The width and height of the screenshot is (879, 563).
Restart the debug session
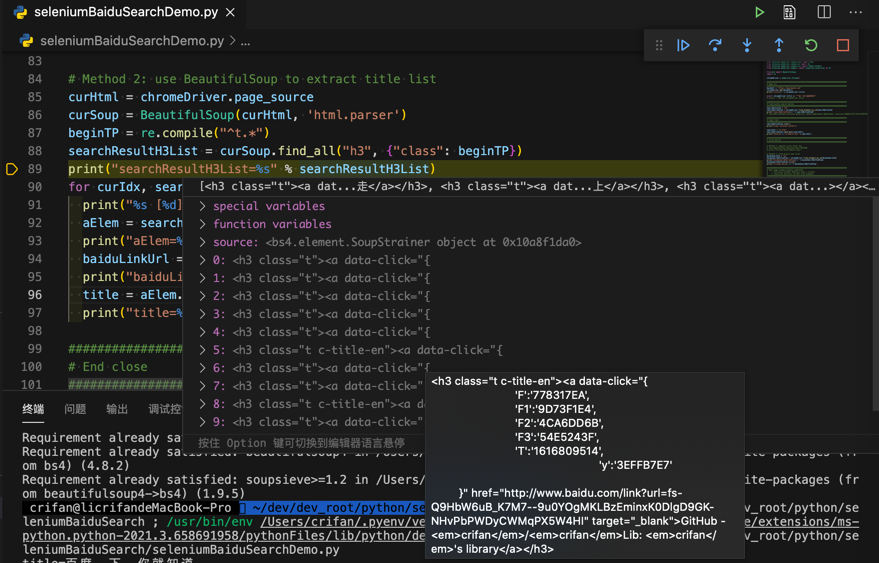(x=811, y=45)
